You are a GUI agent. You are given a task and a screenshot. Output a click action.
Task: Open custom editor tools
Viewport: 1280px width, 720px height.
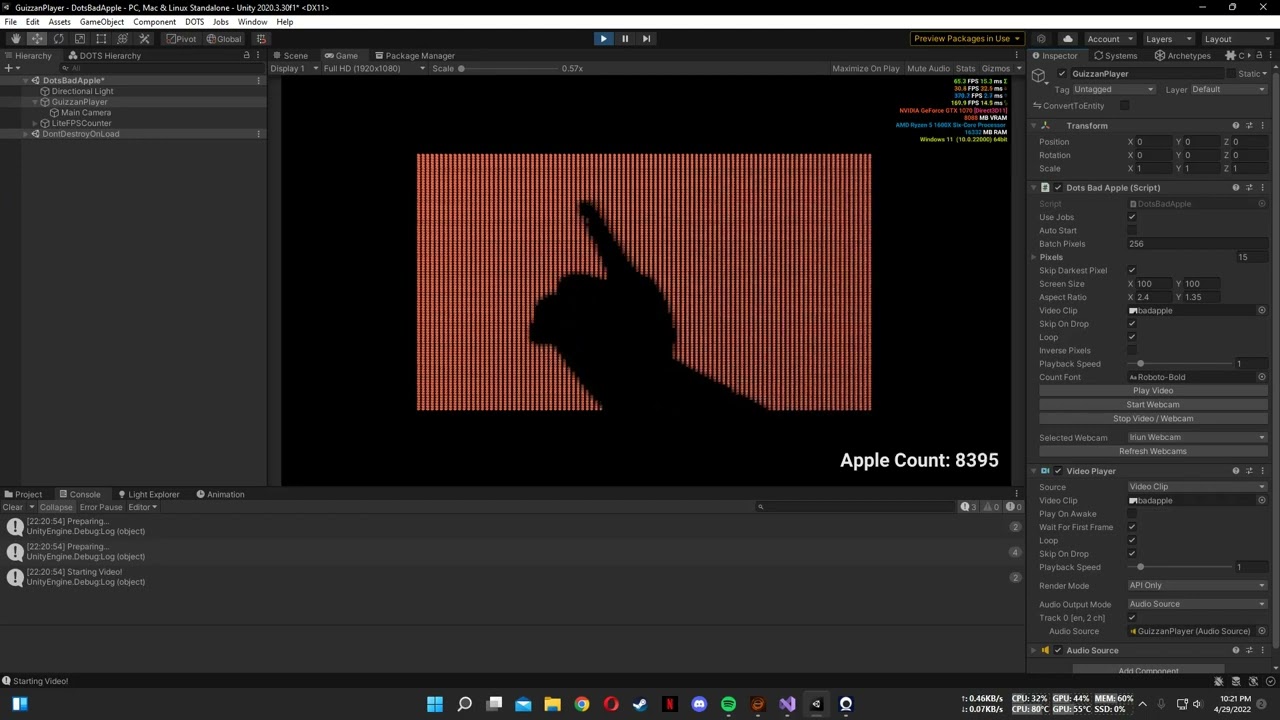click(x=144, y=39)
